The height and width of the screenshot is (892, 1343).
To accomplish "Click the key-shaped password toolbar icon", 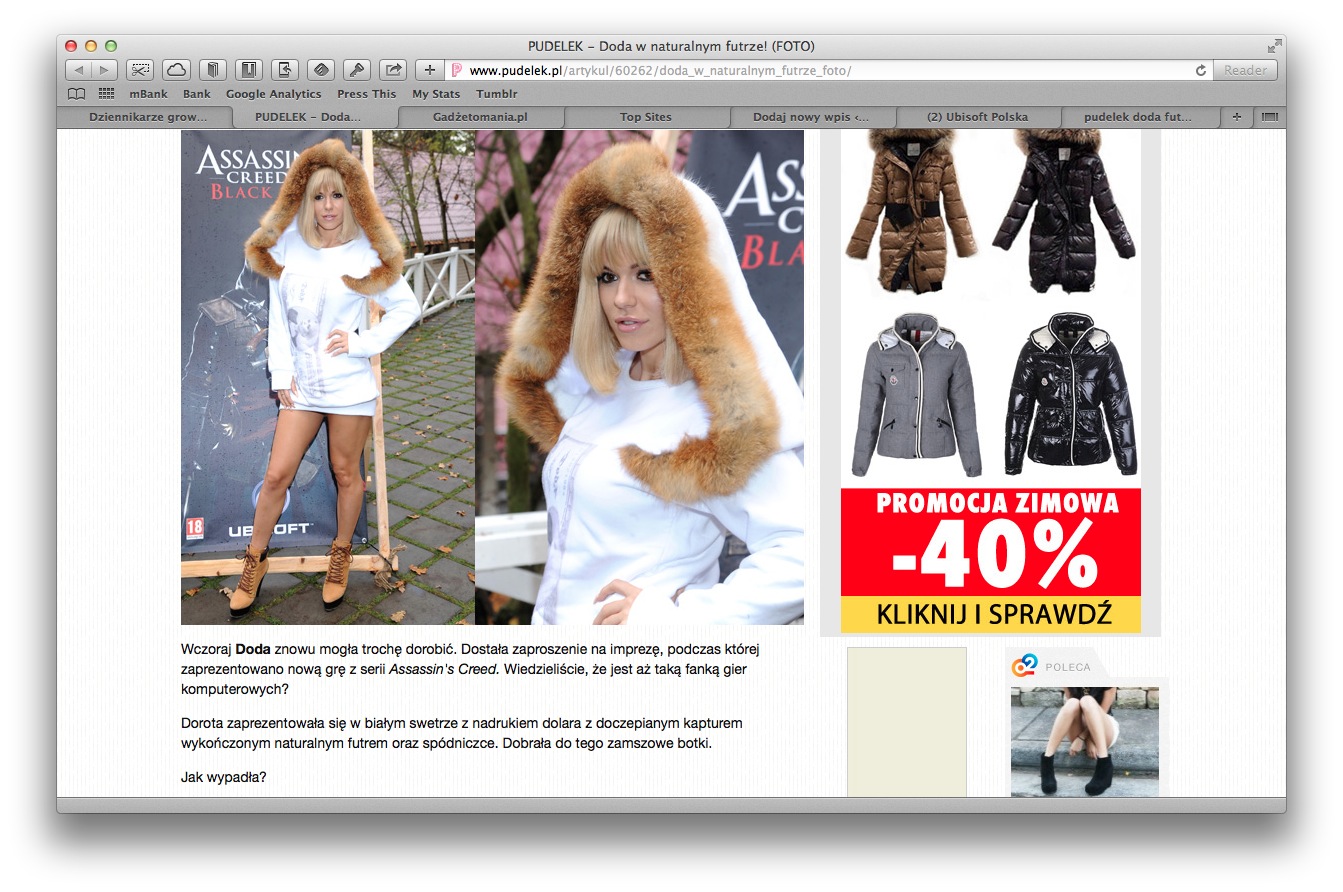I will pos(357,70).
